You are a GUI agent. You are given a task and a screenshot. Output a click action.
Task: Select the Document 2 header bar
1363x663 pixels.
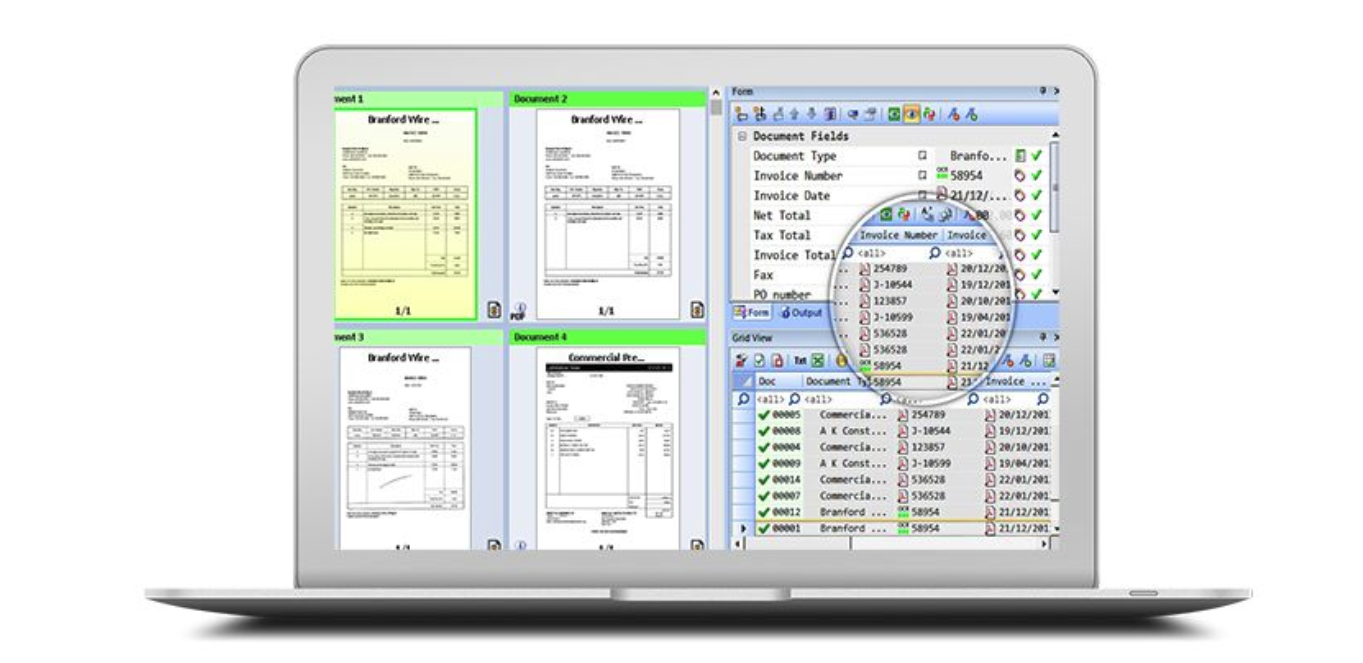[x=608, y=99]
